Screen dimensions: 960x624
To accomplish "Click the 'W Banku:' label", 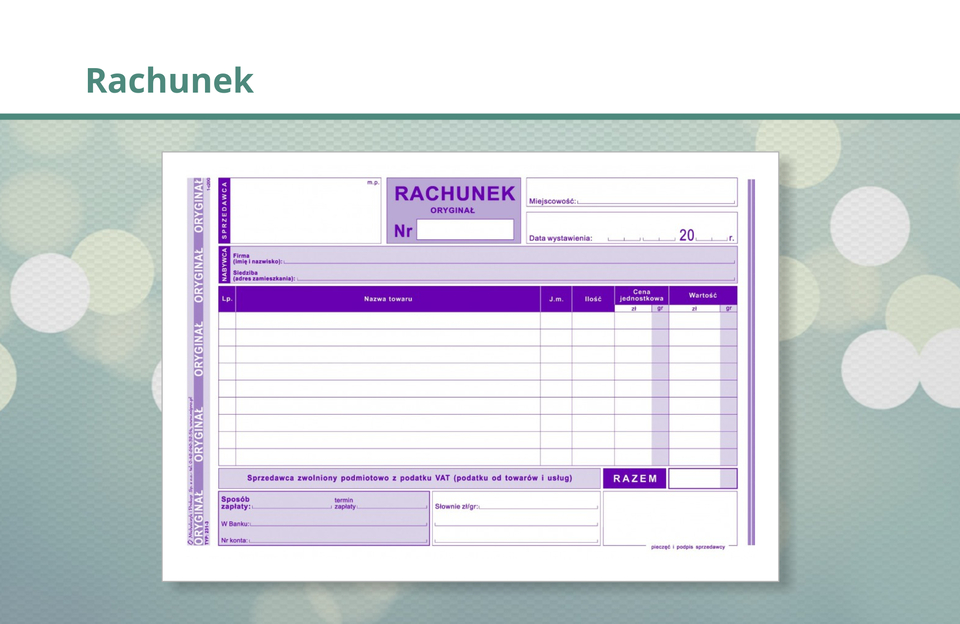I will 235,524.
